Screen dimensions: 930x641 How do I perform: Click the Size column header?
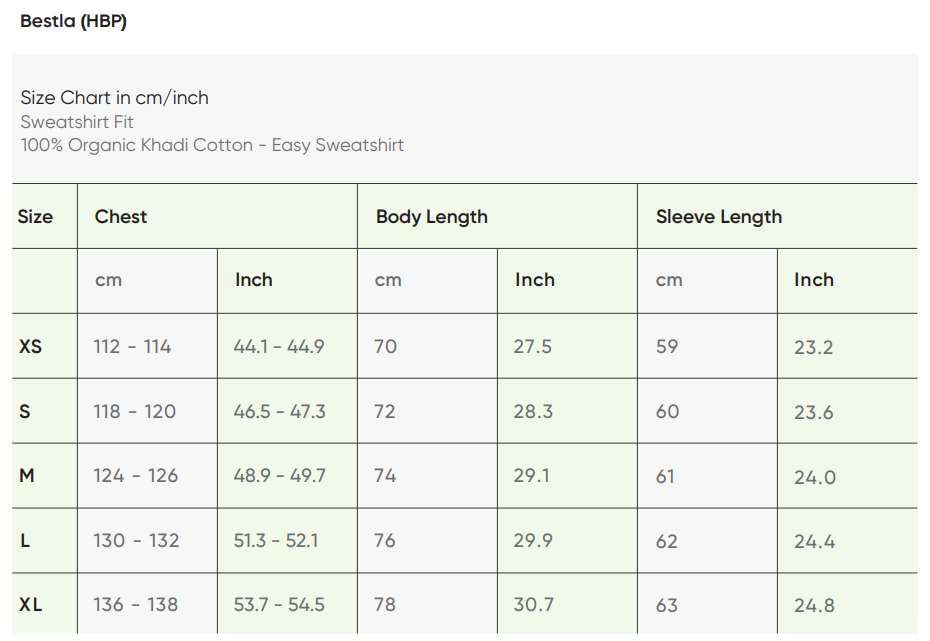(x=35, y=217)
